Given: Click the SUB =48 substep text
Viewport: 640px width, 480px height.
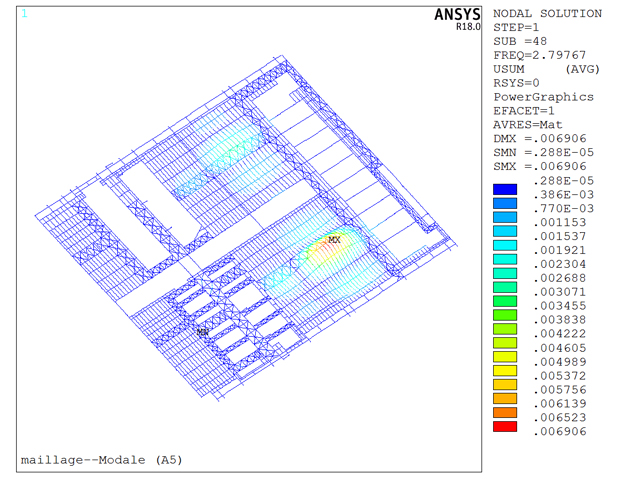Looking at the screenshot, I should [521, 42].
